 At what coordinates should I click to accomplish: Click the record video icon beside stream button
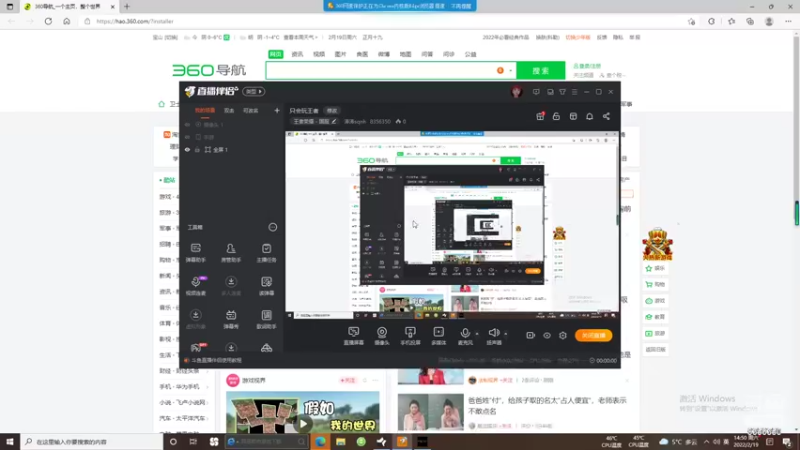pos(531,336)
